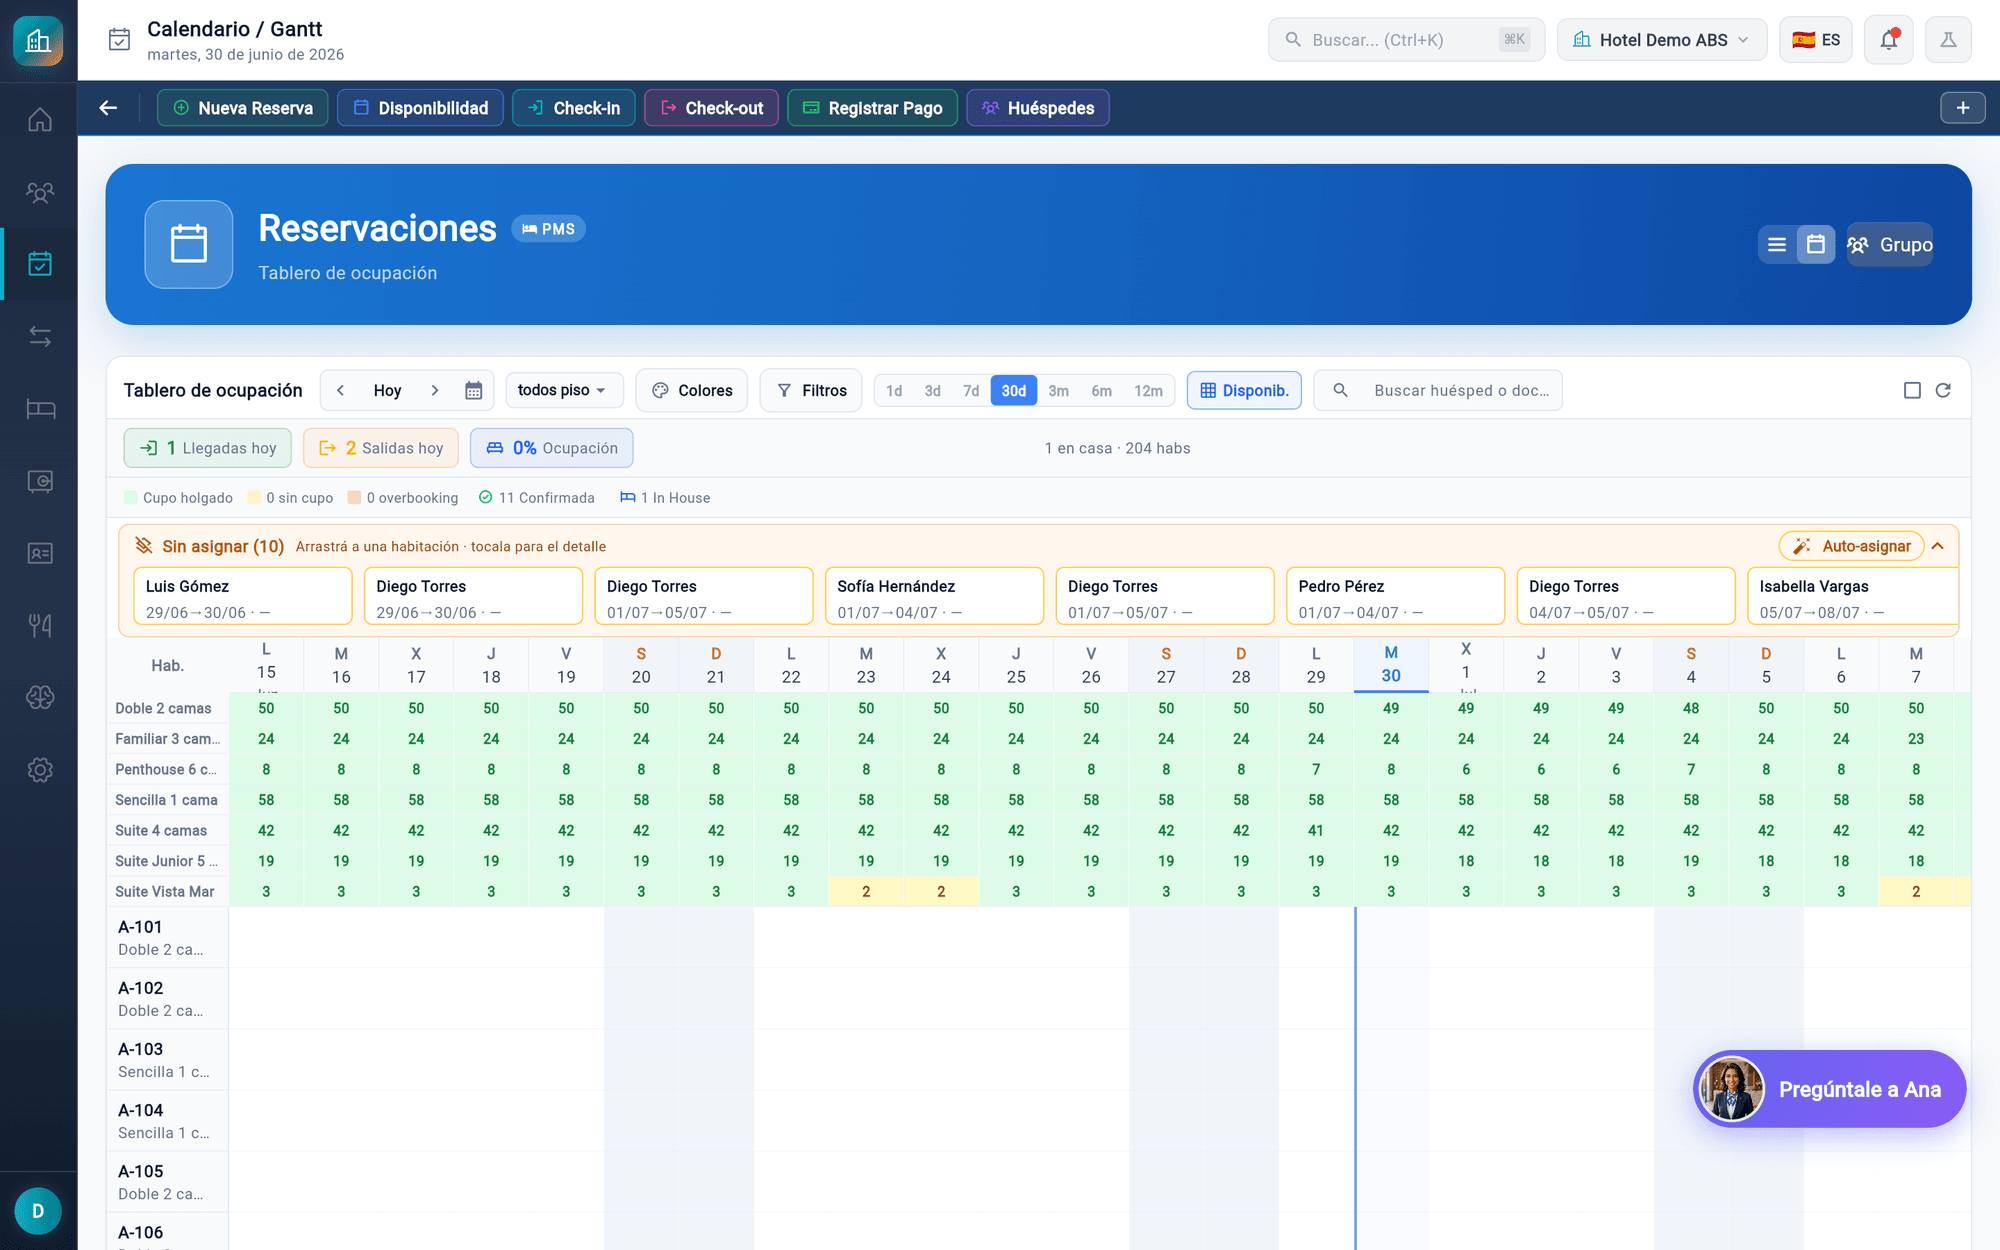This screenshot has width=2000, height=1250.
Task: Open the Filtros panel
Action: pyautogui.click(x=812, y=391)
